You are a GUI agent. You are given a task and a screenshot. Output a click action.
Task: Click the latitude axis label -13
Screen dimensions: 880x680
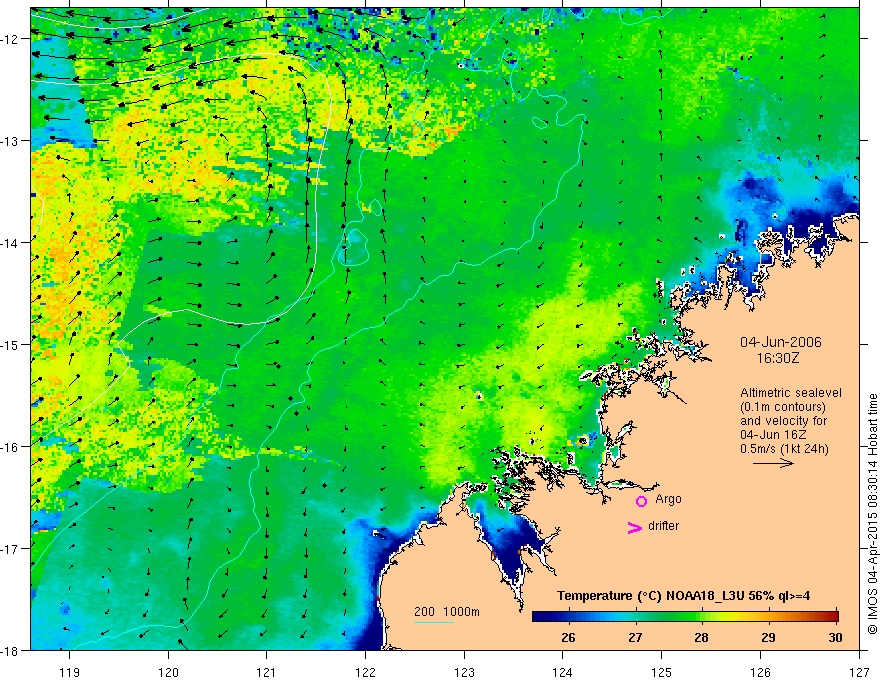pos(11,141)
